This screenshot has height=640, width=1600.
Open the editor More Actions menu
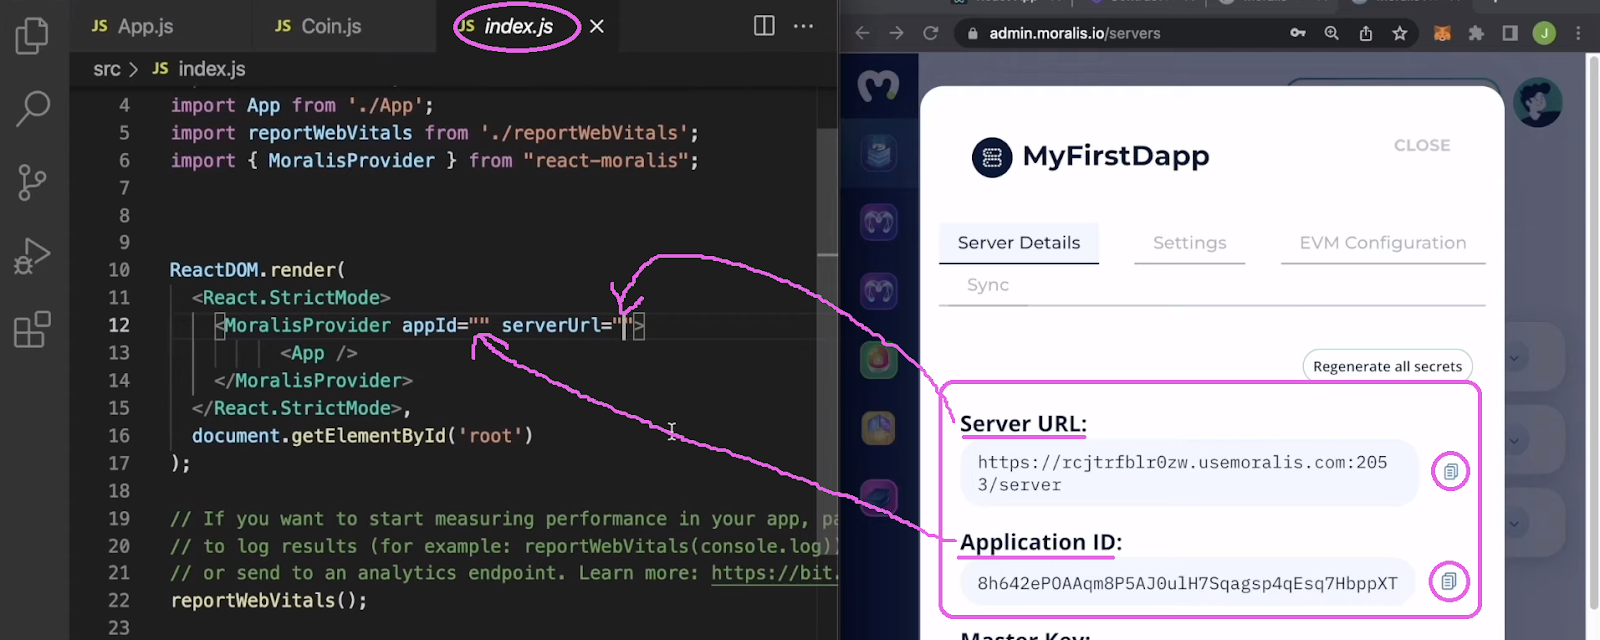coord(803,26)
